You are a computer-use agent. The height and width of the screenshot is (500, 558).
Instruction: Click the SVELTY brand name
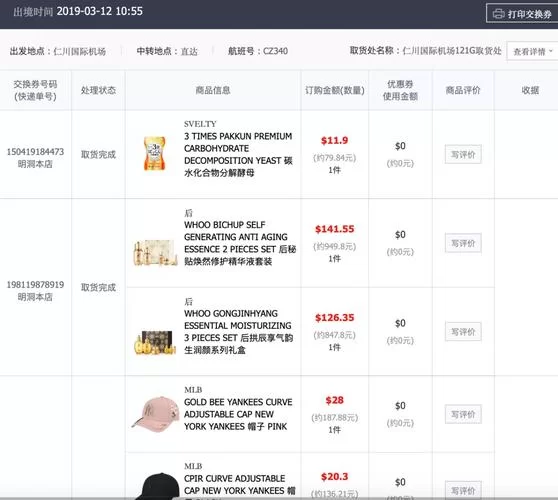200,124
